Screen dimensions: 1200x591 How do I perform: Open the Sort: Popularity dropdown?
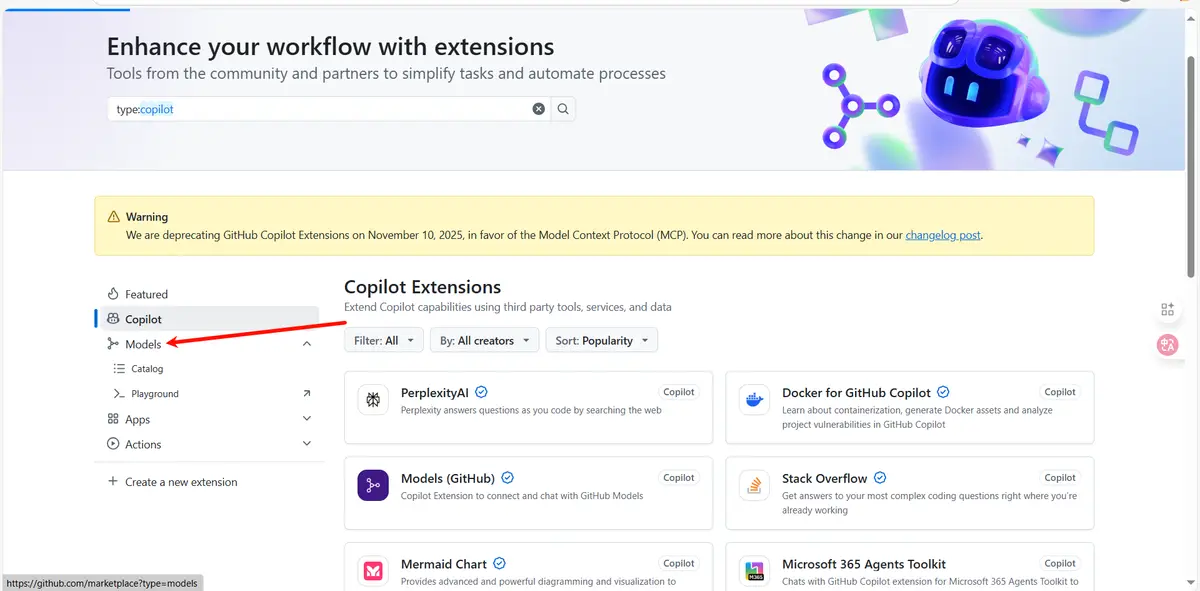602,341
